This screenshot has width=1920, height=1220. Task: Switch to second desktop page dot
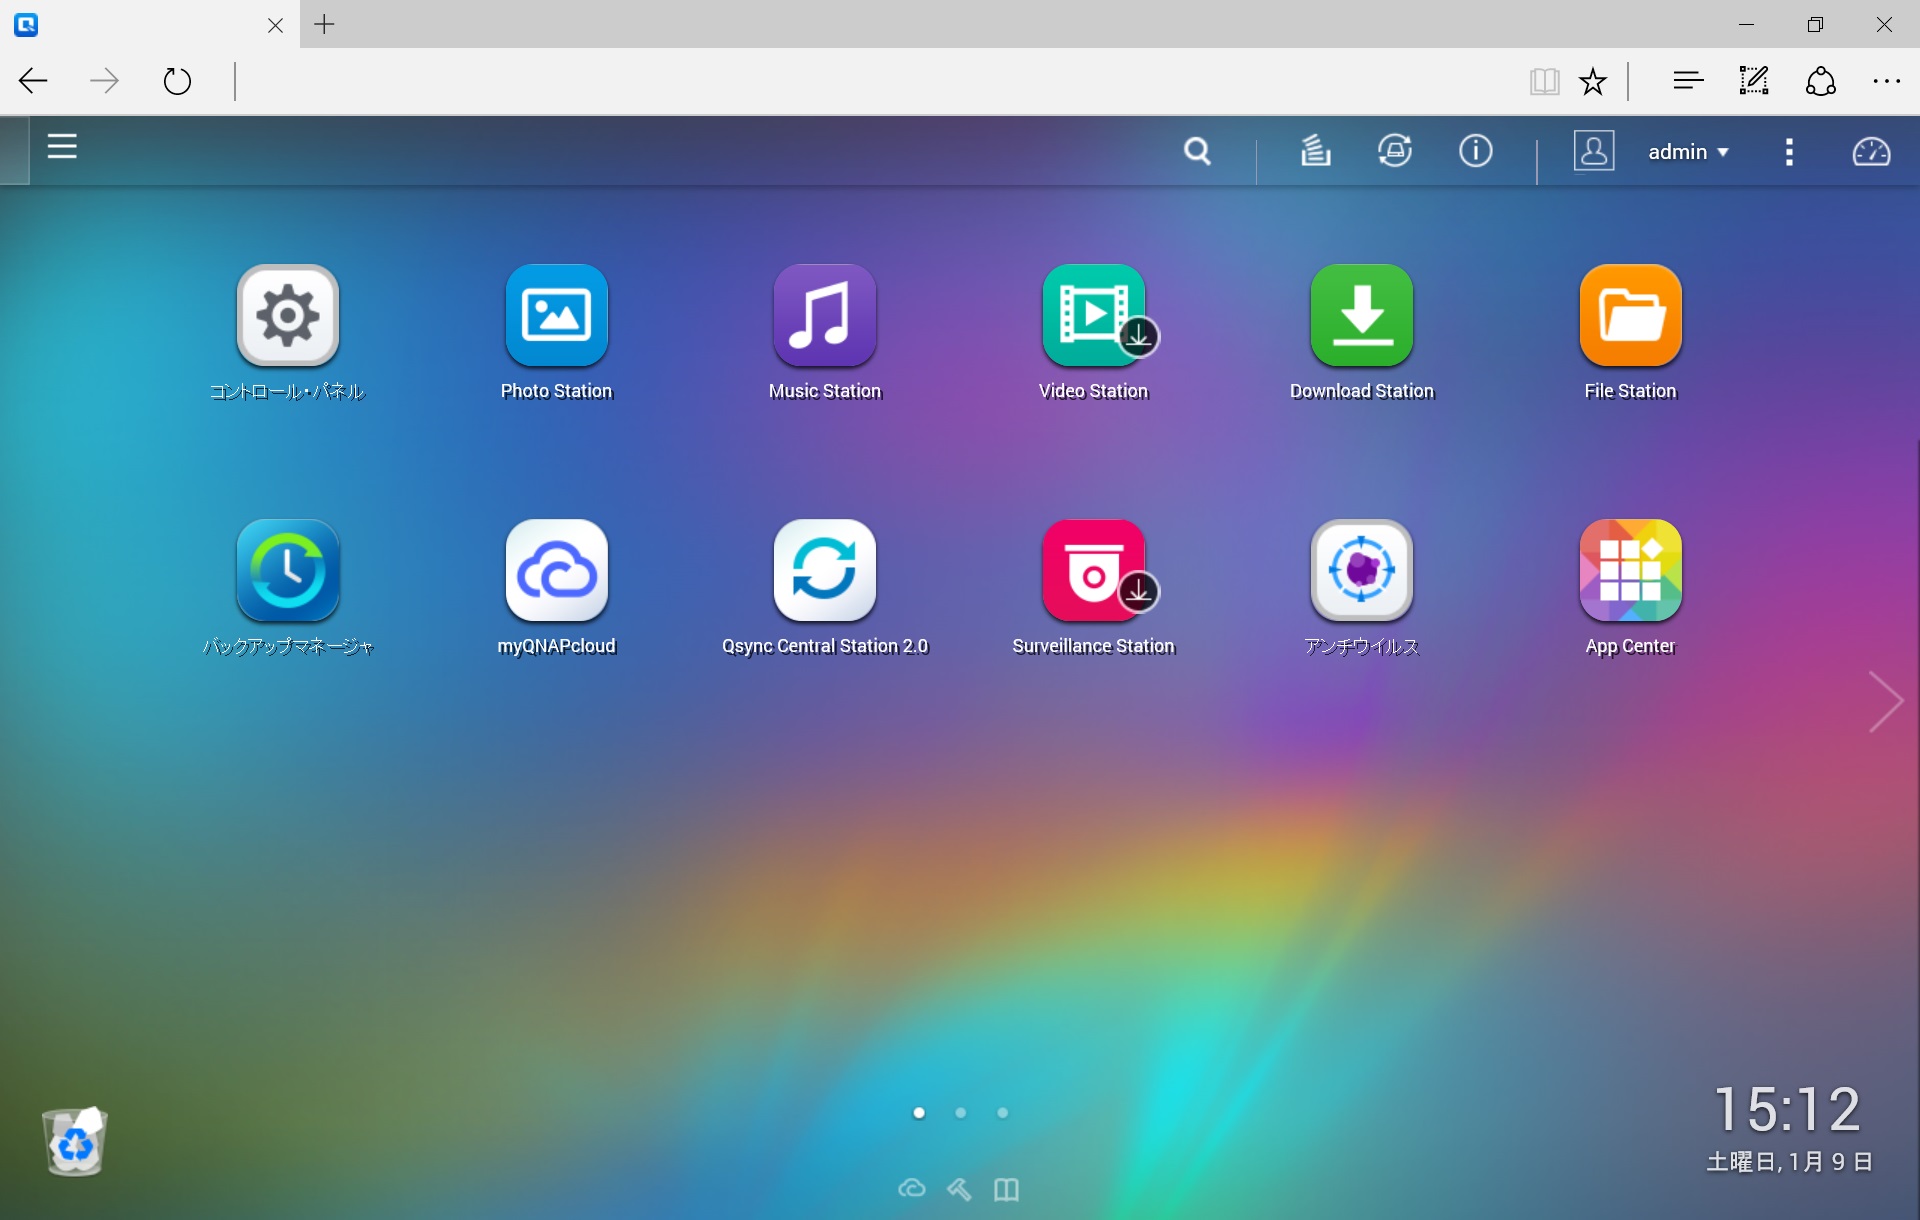(961, 1113)
